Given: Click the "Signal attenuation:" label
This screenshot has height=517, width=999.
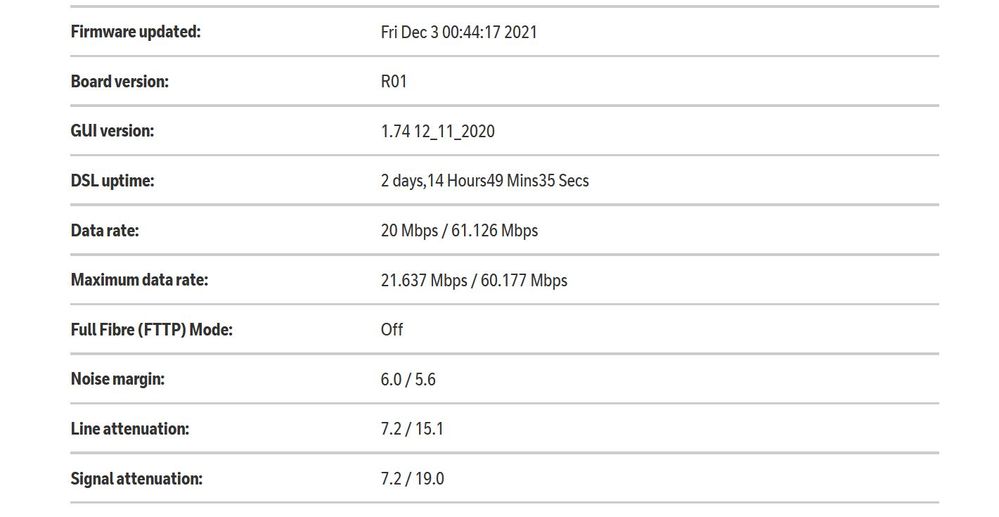Looking at the screenshot, I should 136,479.
